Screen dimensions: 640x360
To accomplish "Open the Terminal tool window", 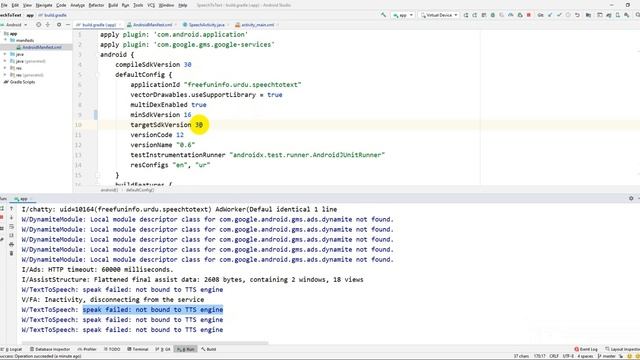I will pyautogui.click(x=138, y=349).
